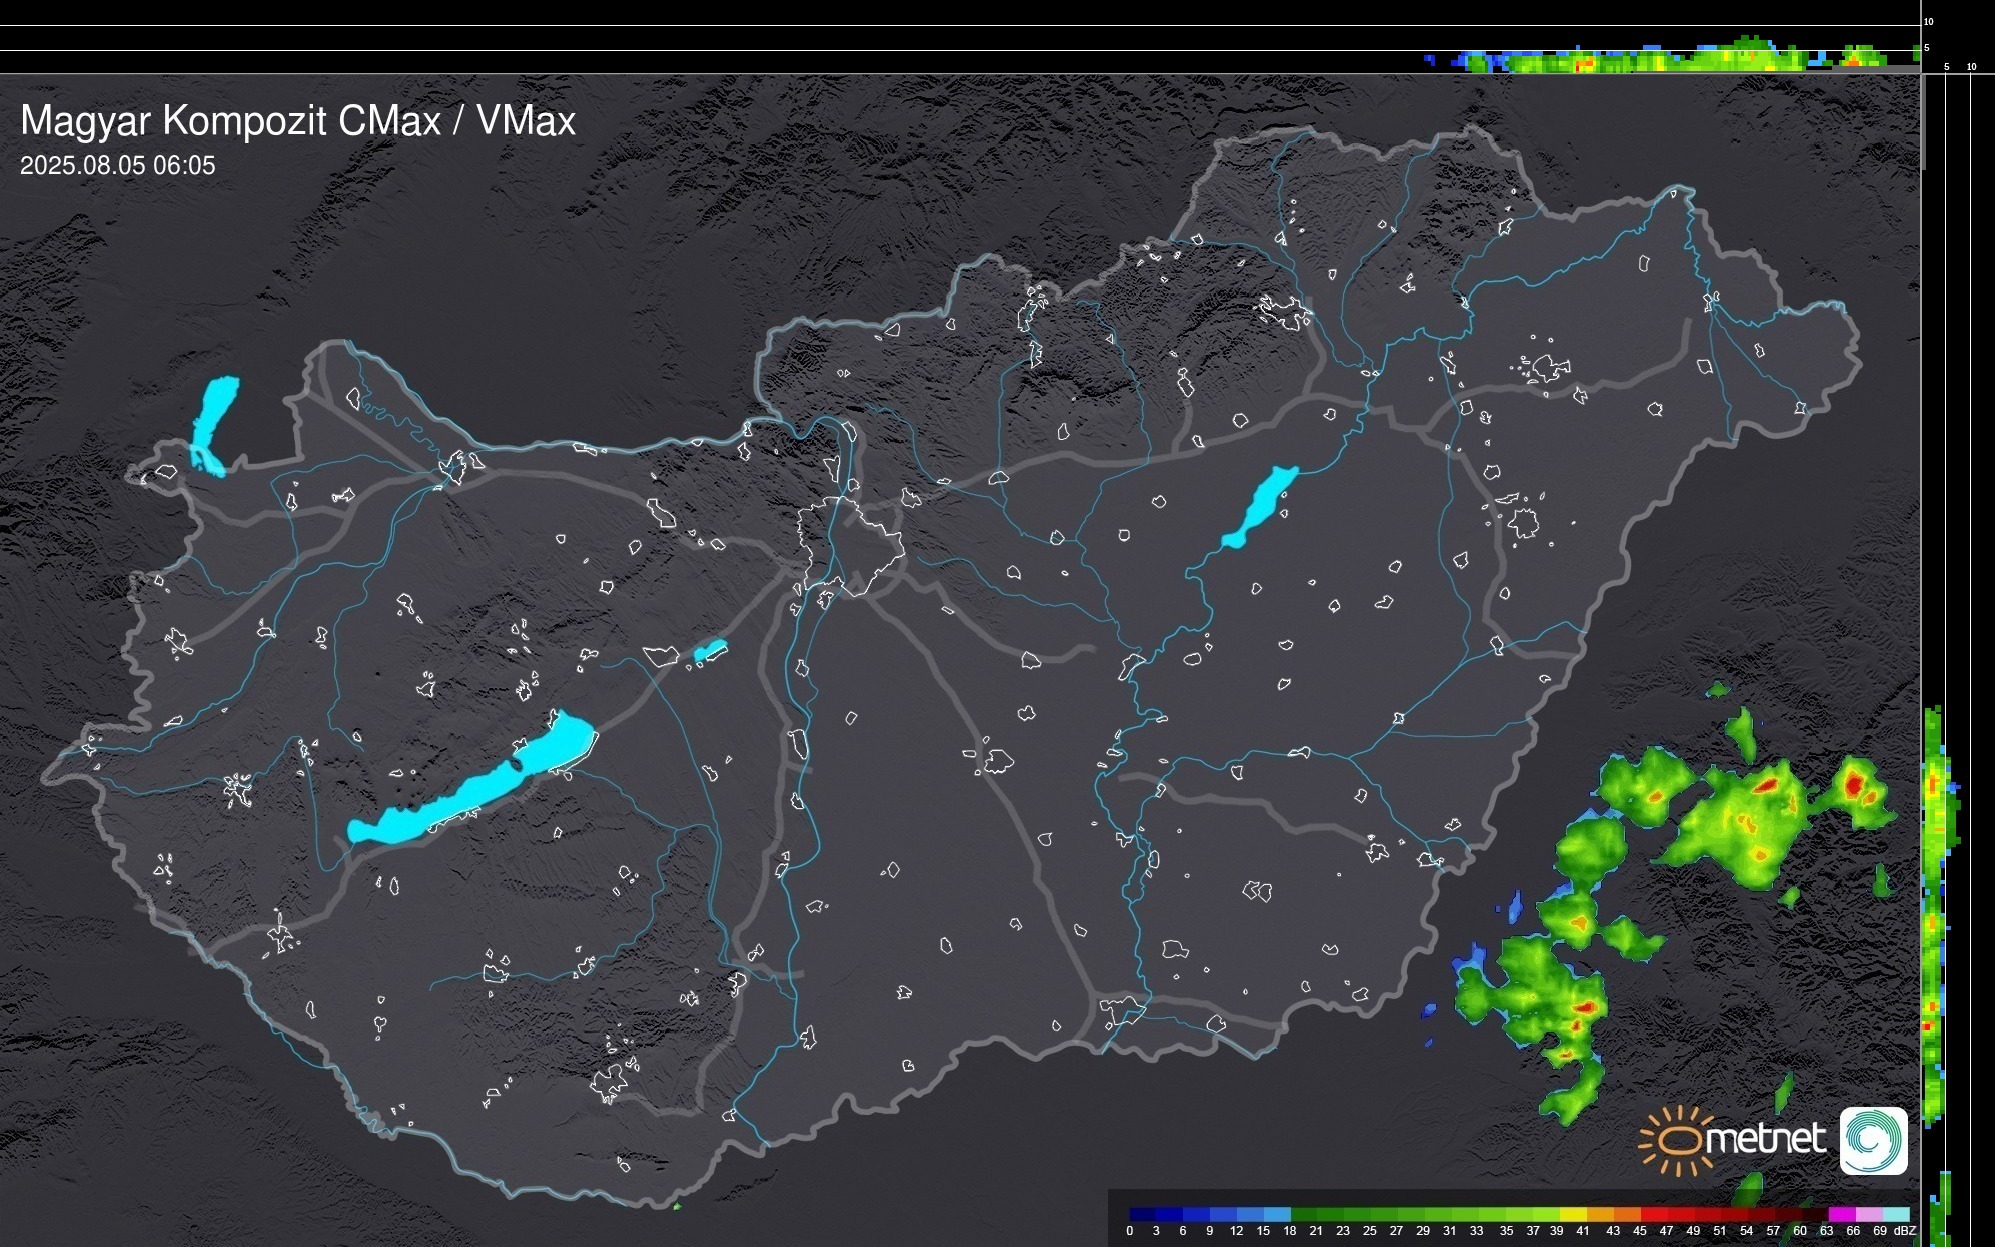Click the metnet wordmark text
Screen dimensions: 1995x1247
tap(1764, 1140)
